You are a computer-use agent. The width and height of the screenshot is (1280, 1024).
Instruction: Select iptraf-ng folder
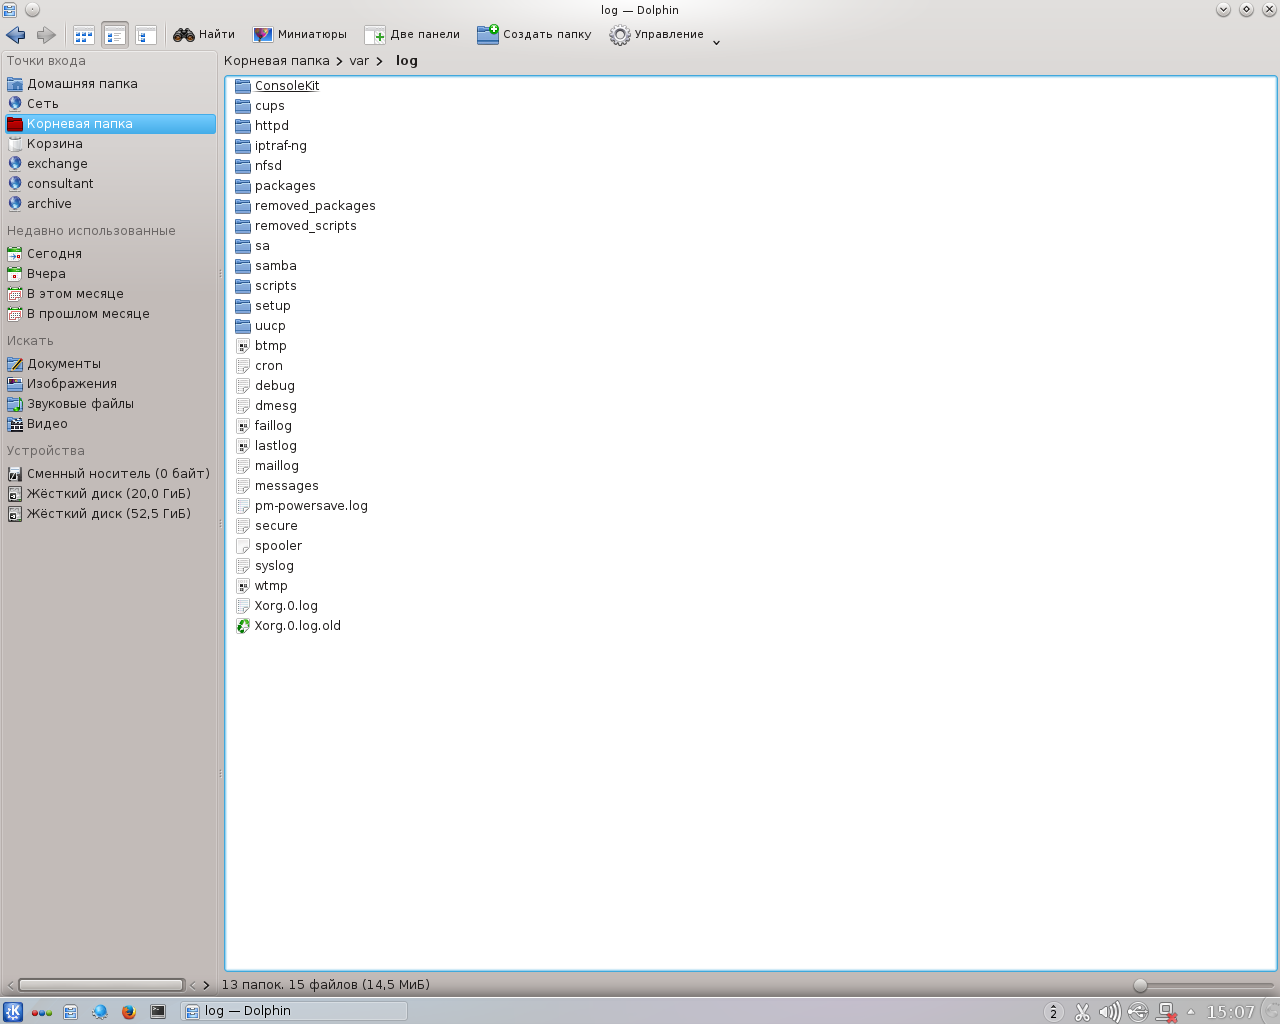271,146
